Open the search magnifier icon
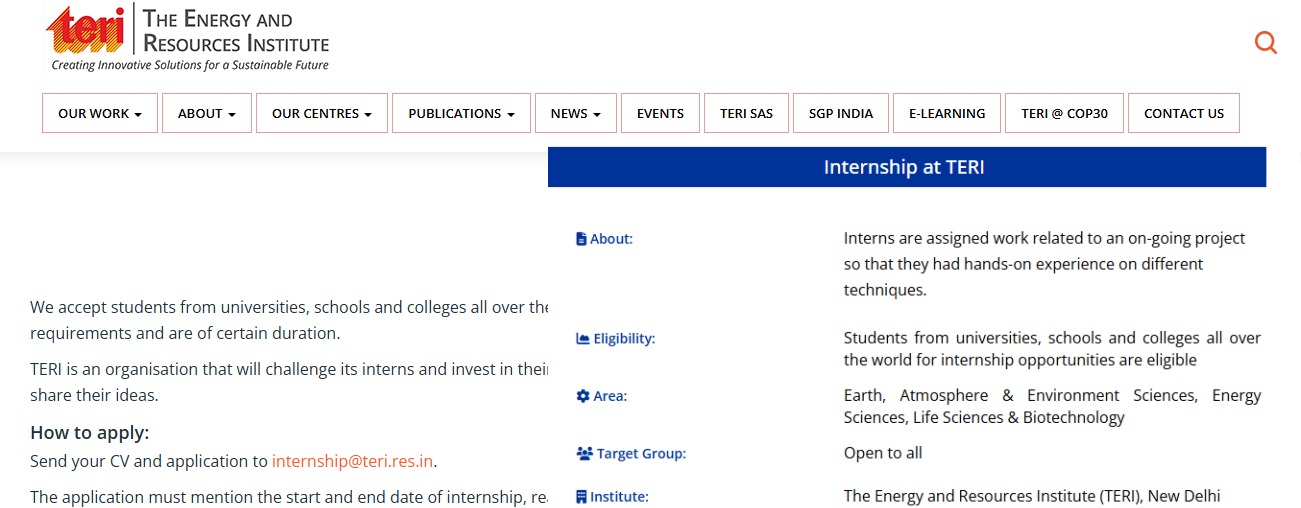The image size is (1301, 508). (x=1265, y=42)
